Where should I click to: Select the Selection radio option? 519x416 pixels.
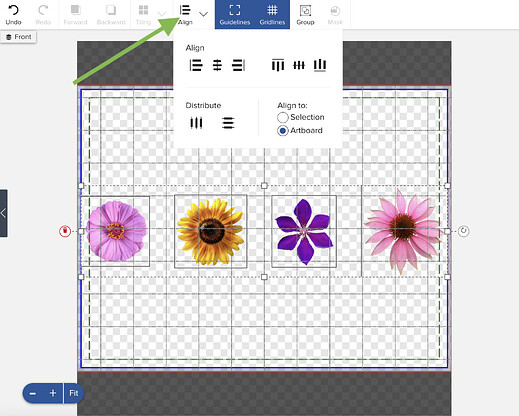tap(283, 117)
